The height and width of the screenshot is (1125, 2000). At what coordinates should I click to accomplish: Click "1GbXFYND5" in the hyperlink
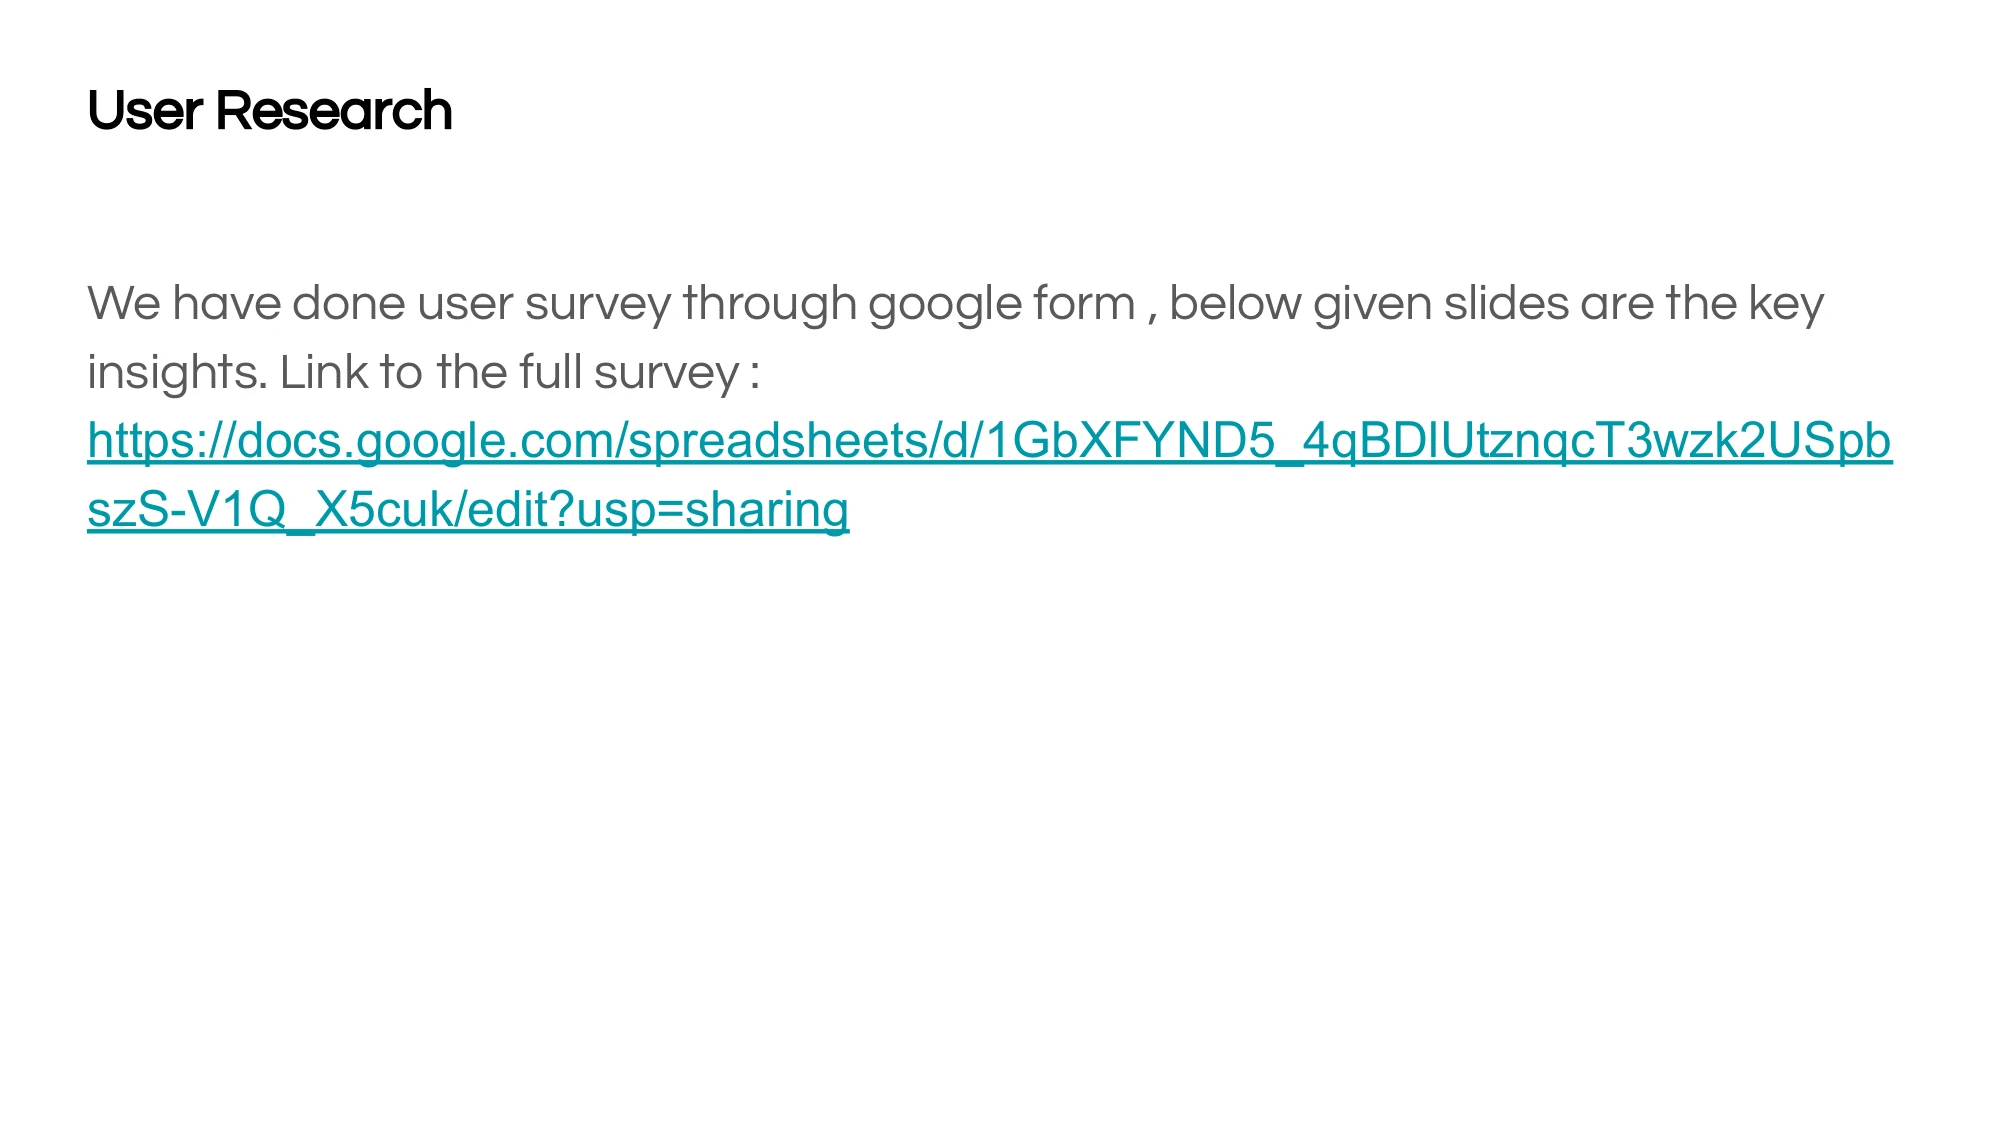tap(1130, 441)
